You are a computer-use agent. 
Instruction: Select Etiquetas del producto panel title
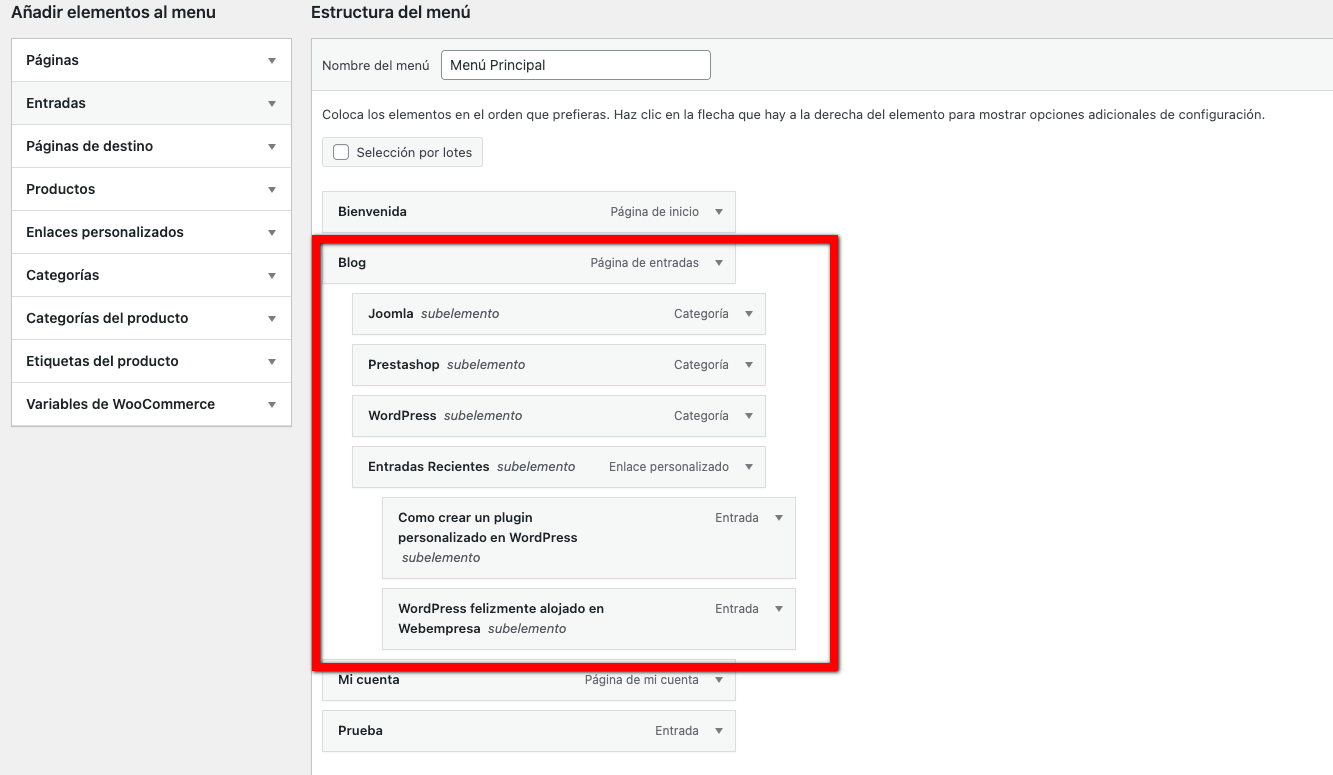pos(102,361)
